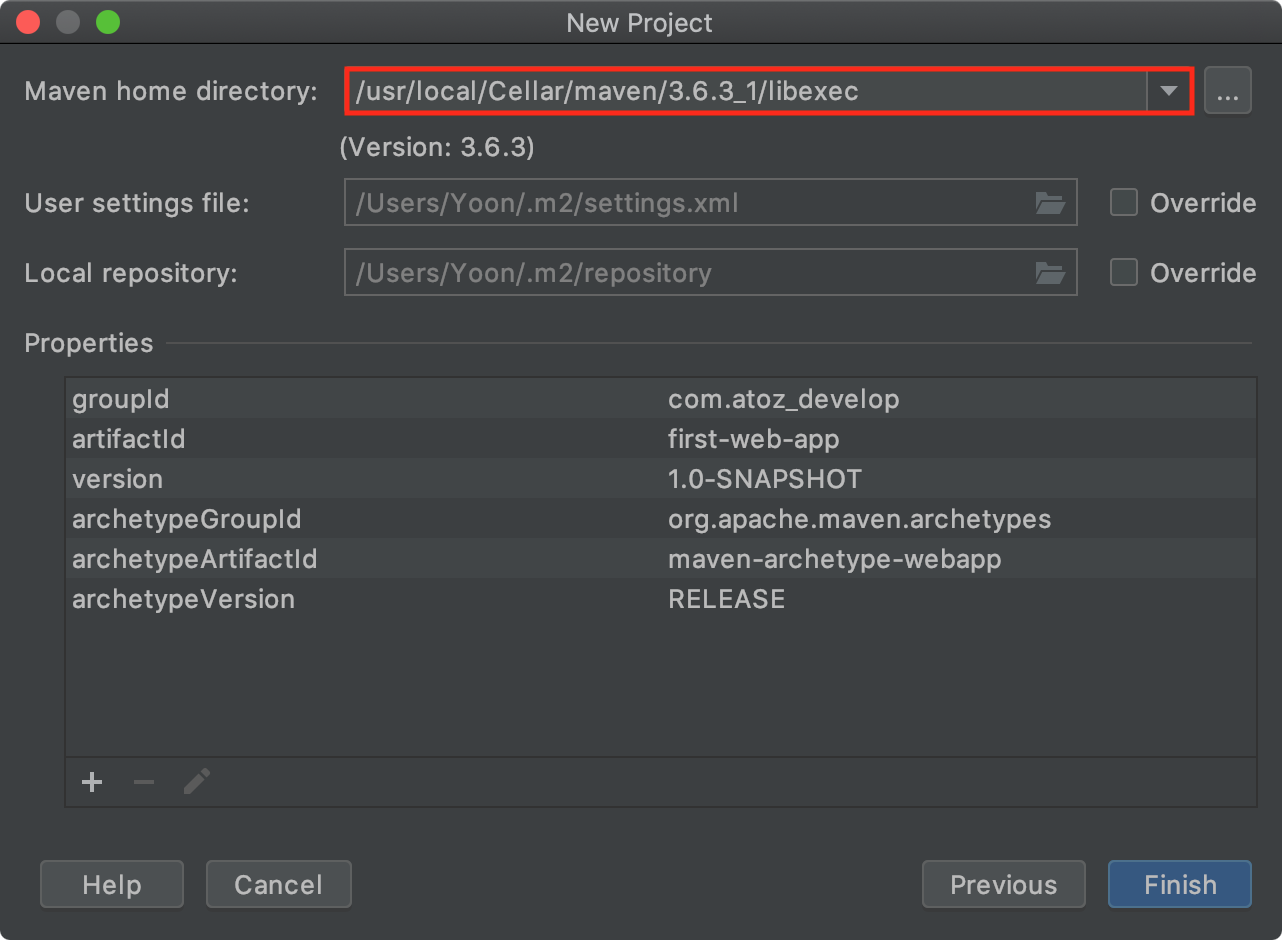
Task: Edit a property with the pencil icon
Action: click(x=196, y=782)
